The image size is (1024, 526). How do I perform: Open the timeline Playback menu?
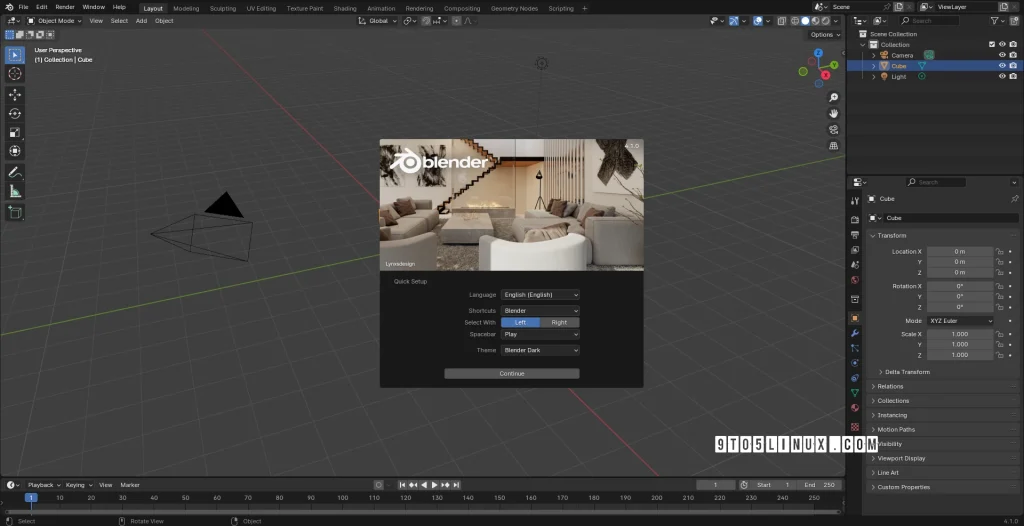tap(44, 485)
